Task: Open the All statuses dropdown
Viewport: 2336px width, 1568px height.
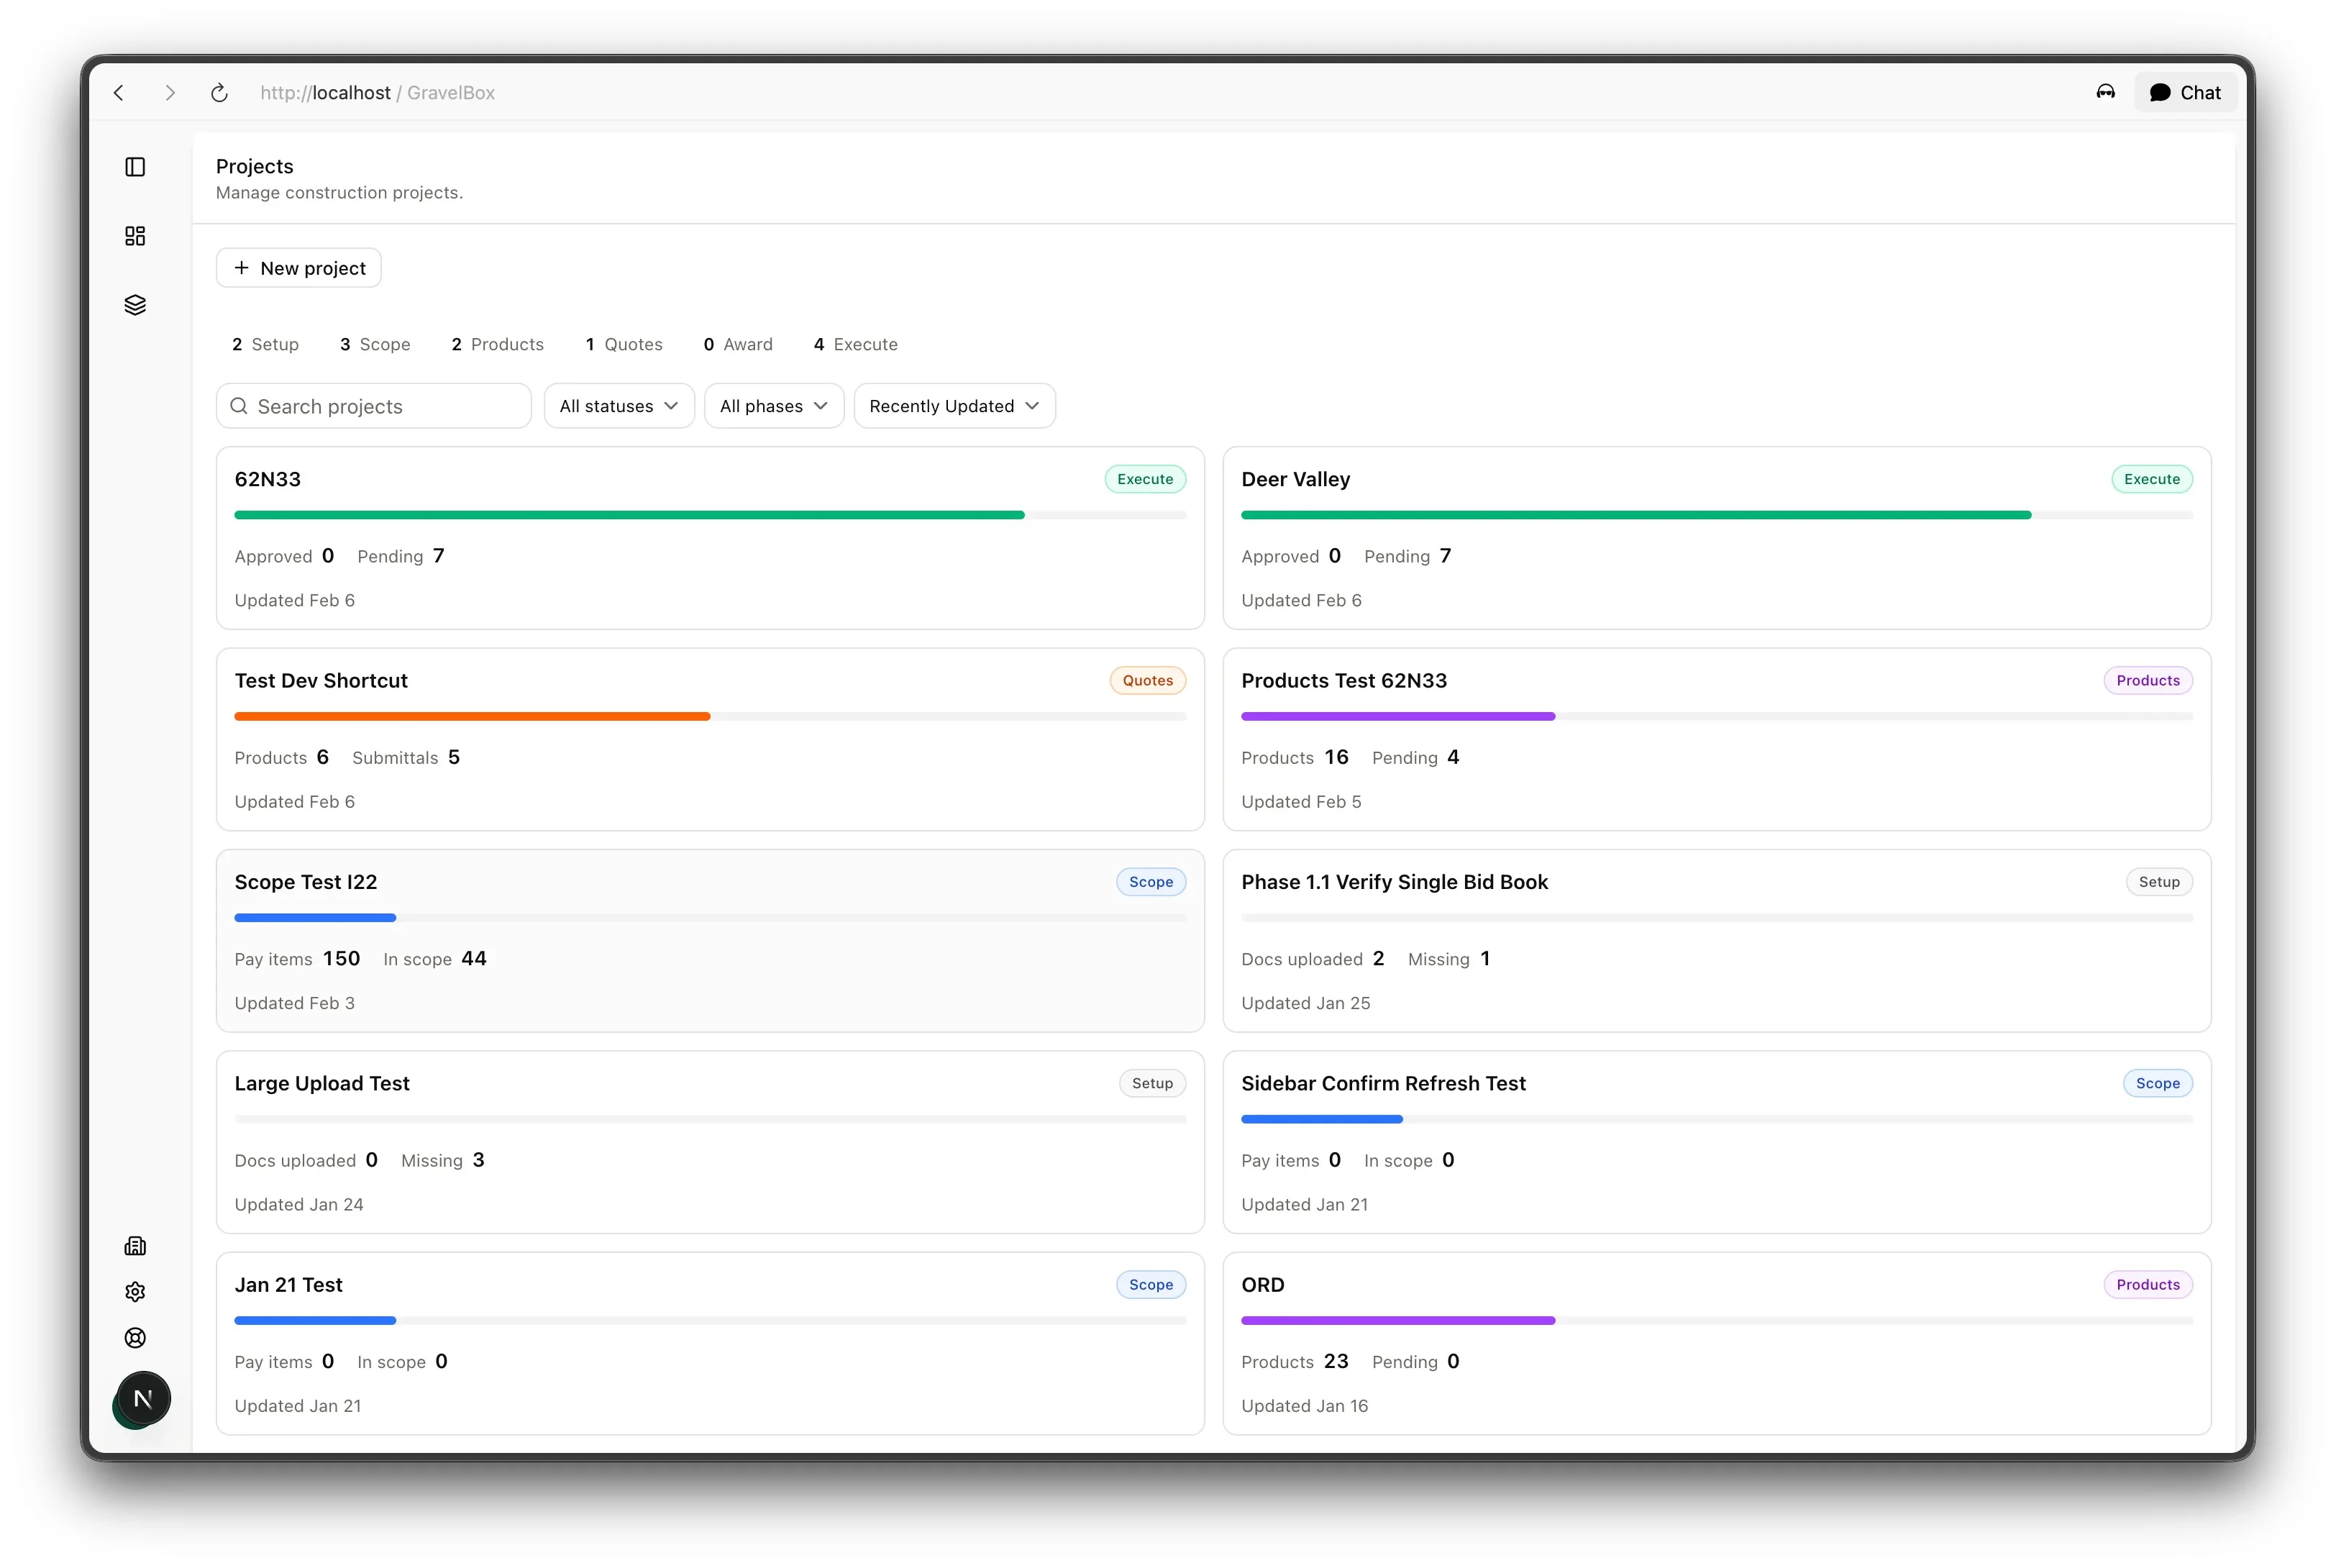Action: pos(619,405)
